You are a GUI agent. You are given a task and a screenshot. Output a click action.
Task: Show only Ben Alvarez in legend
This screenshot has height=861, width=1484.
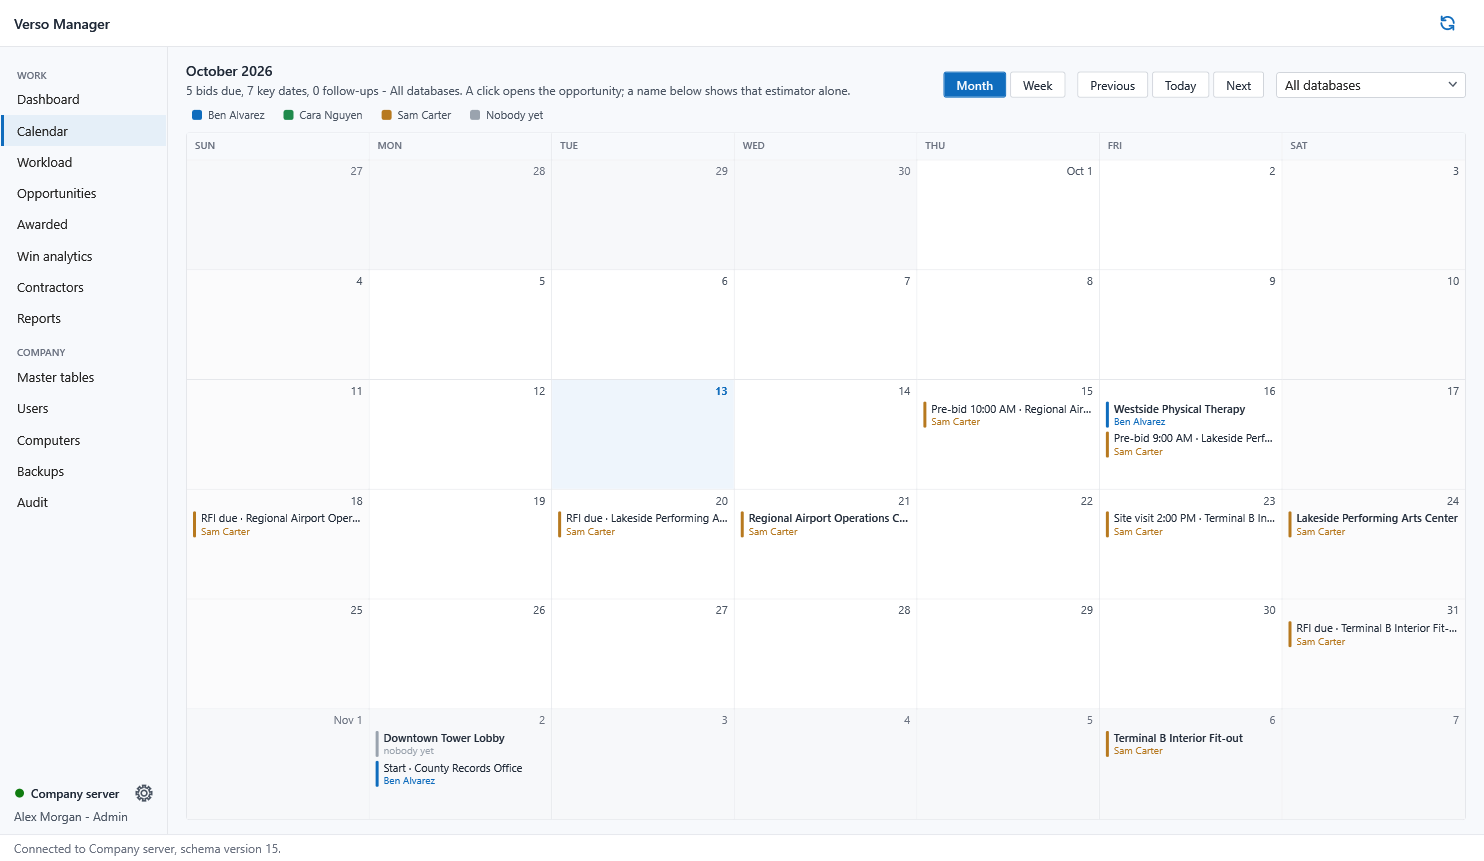(228, 115)
